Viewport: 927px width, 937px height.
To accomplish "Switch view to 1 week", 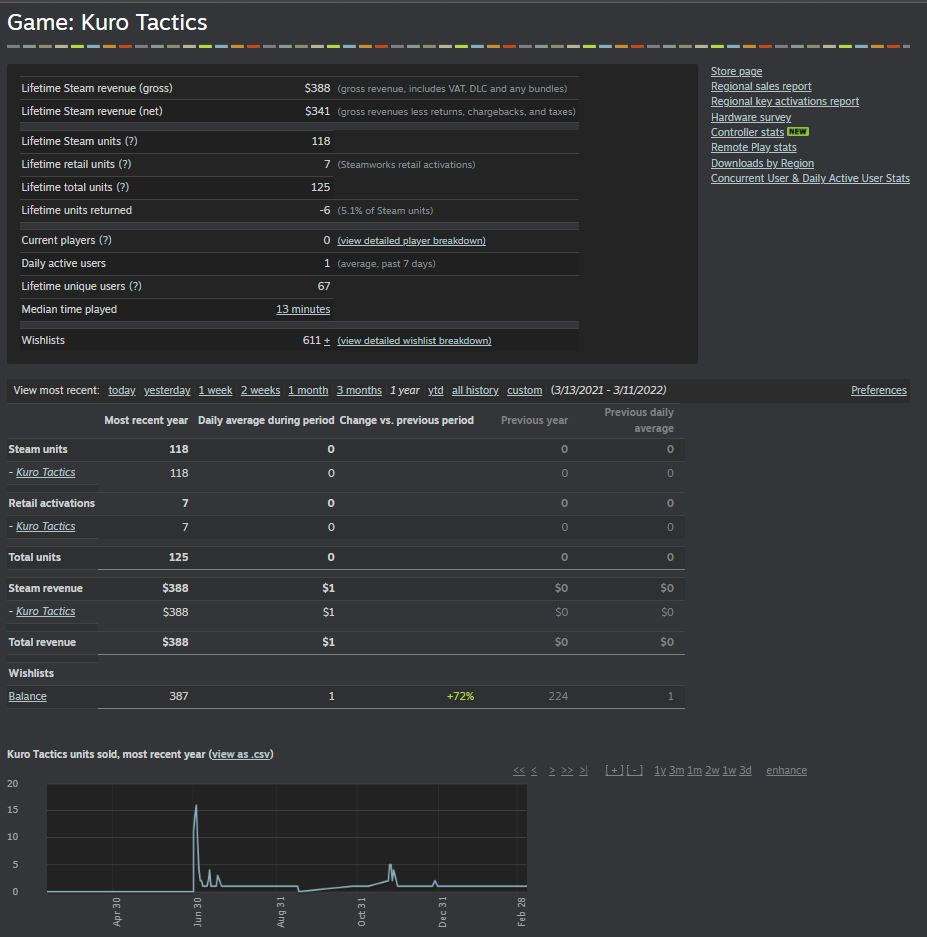I will coord(215,390).
